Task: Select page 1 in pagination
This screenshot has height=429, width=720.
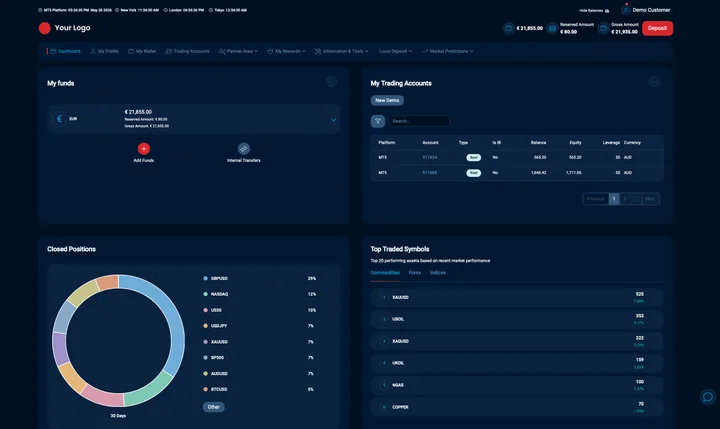Action: pos(614,199)
